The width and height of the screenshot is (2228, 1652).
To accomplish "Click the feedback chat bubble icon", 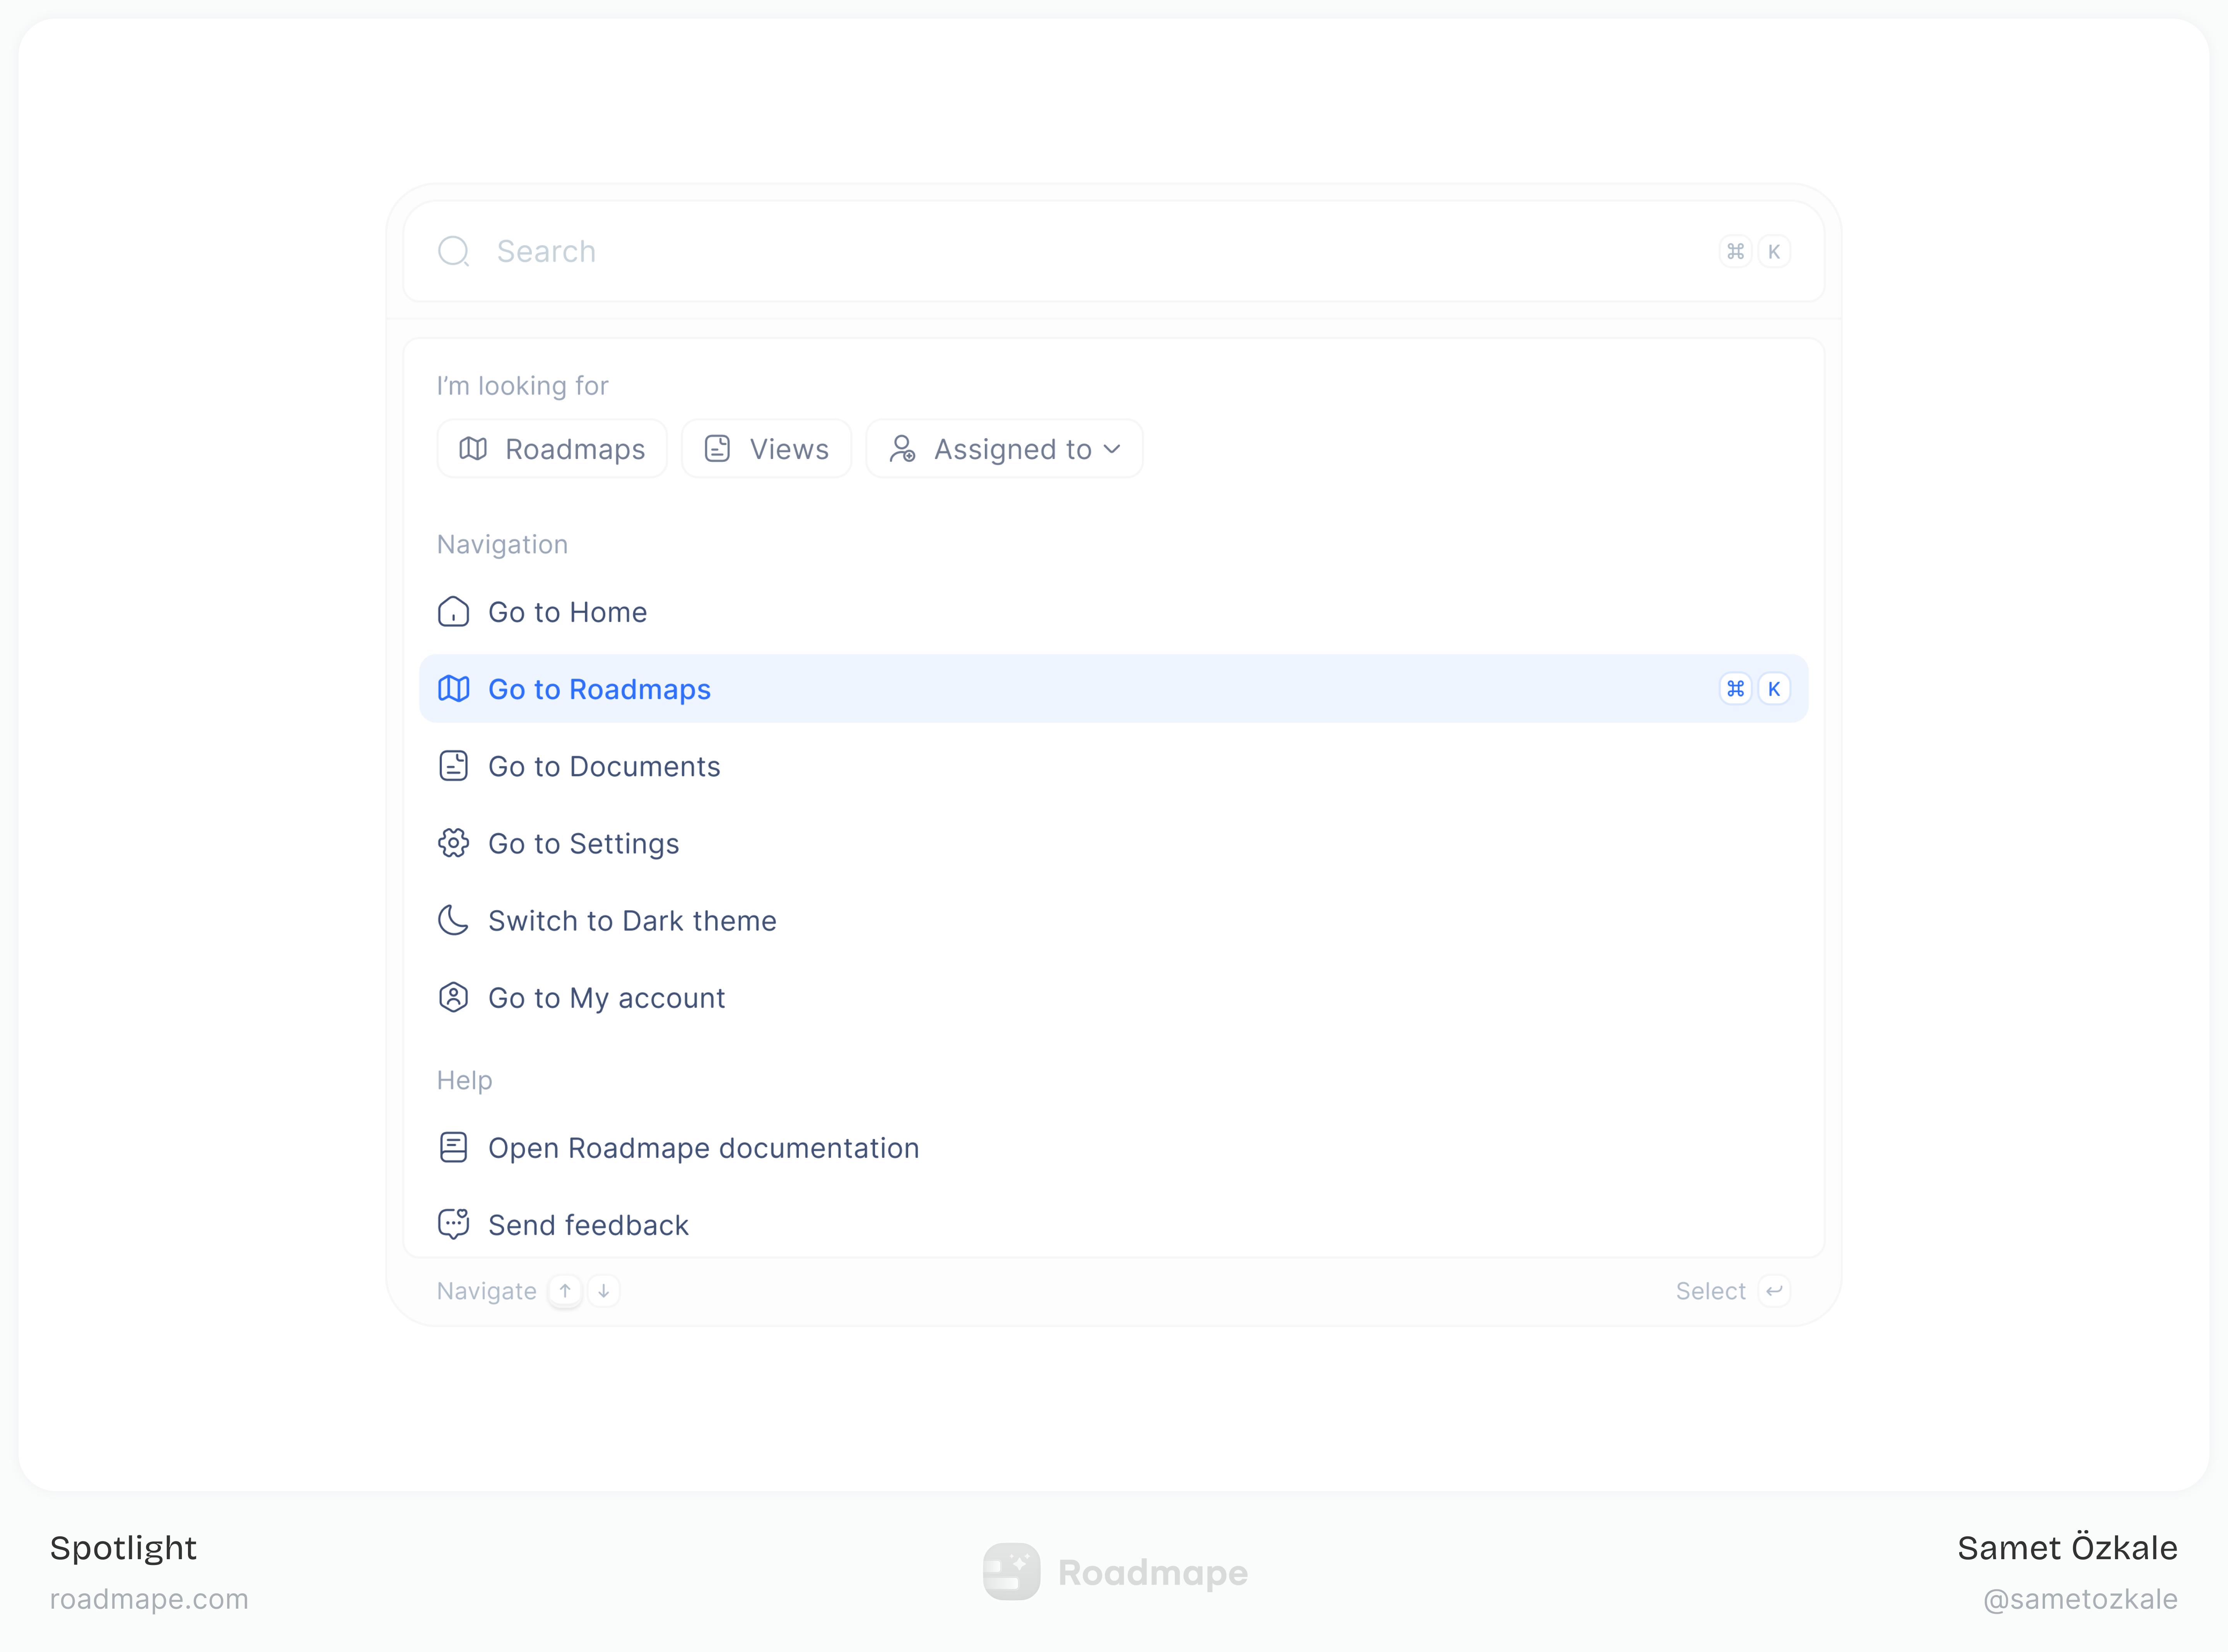I will [453, 1224].
